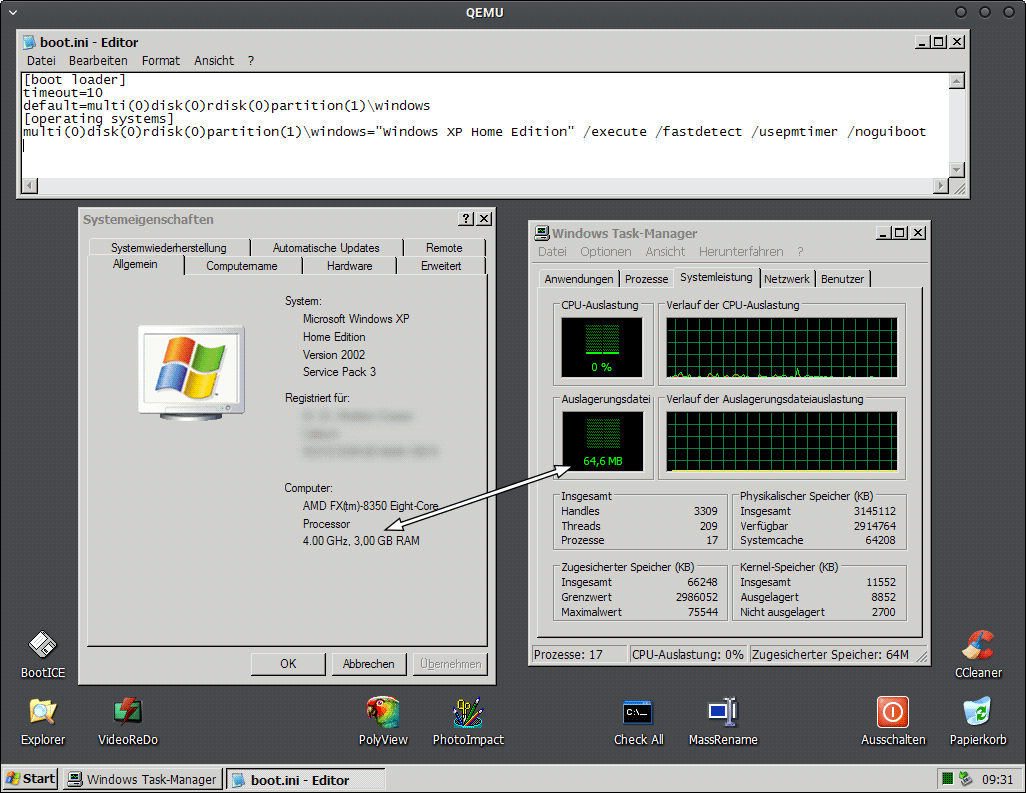
Task: Click the green CPU tray icon
Action: pyautogui.click(x=947, y=779)
